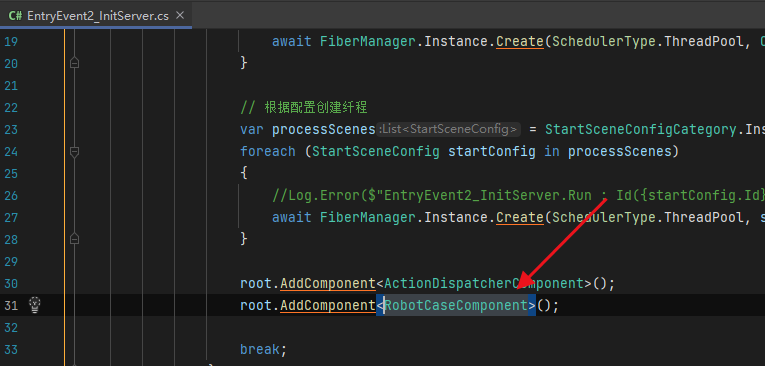The width and height of the screenshot is (765, 366).
Task: Close the EntryEvent2_InitServer.cs tab
Action: [x=180, y=16]
